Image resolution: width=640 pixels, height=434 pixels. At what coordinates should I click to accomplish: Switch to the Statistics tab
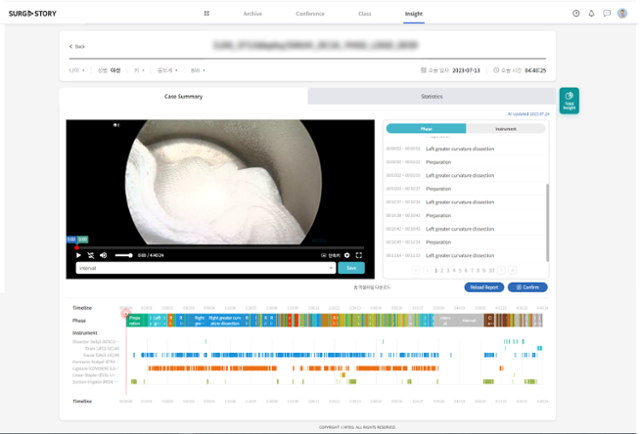point(431,96)
